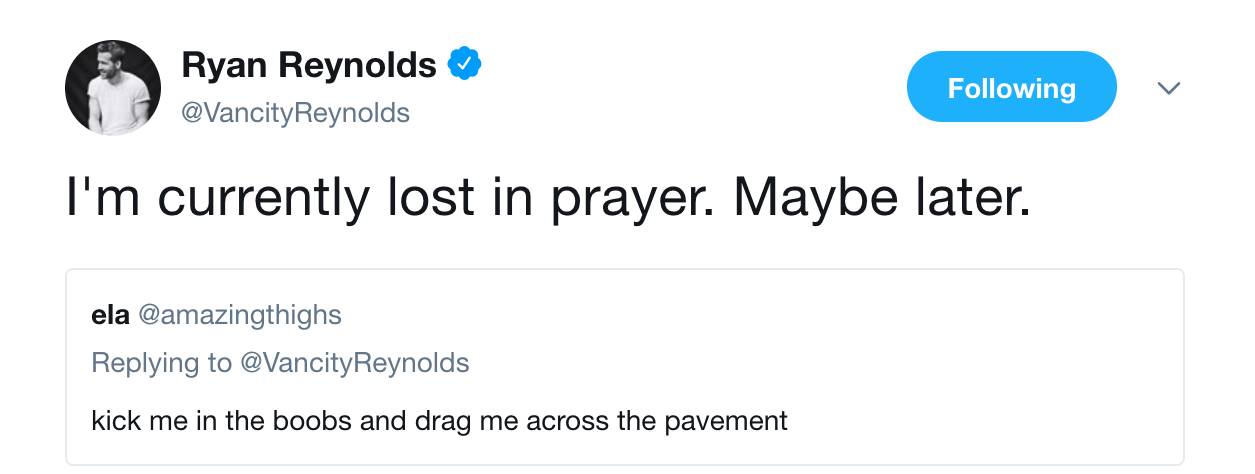
Task: Select the tweet text 'I'm currently lost in prayer'
Action: click(385, 199)
